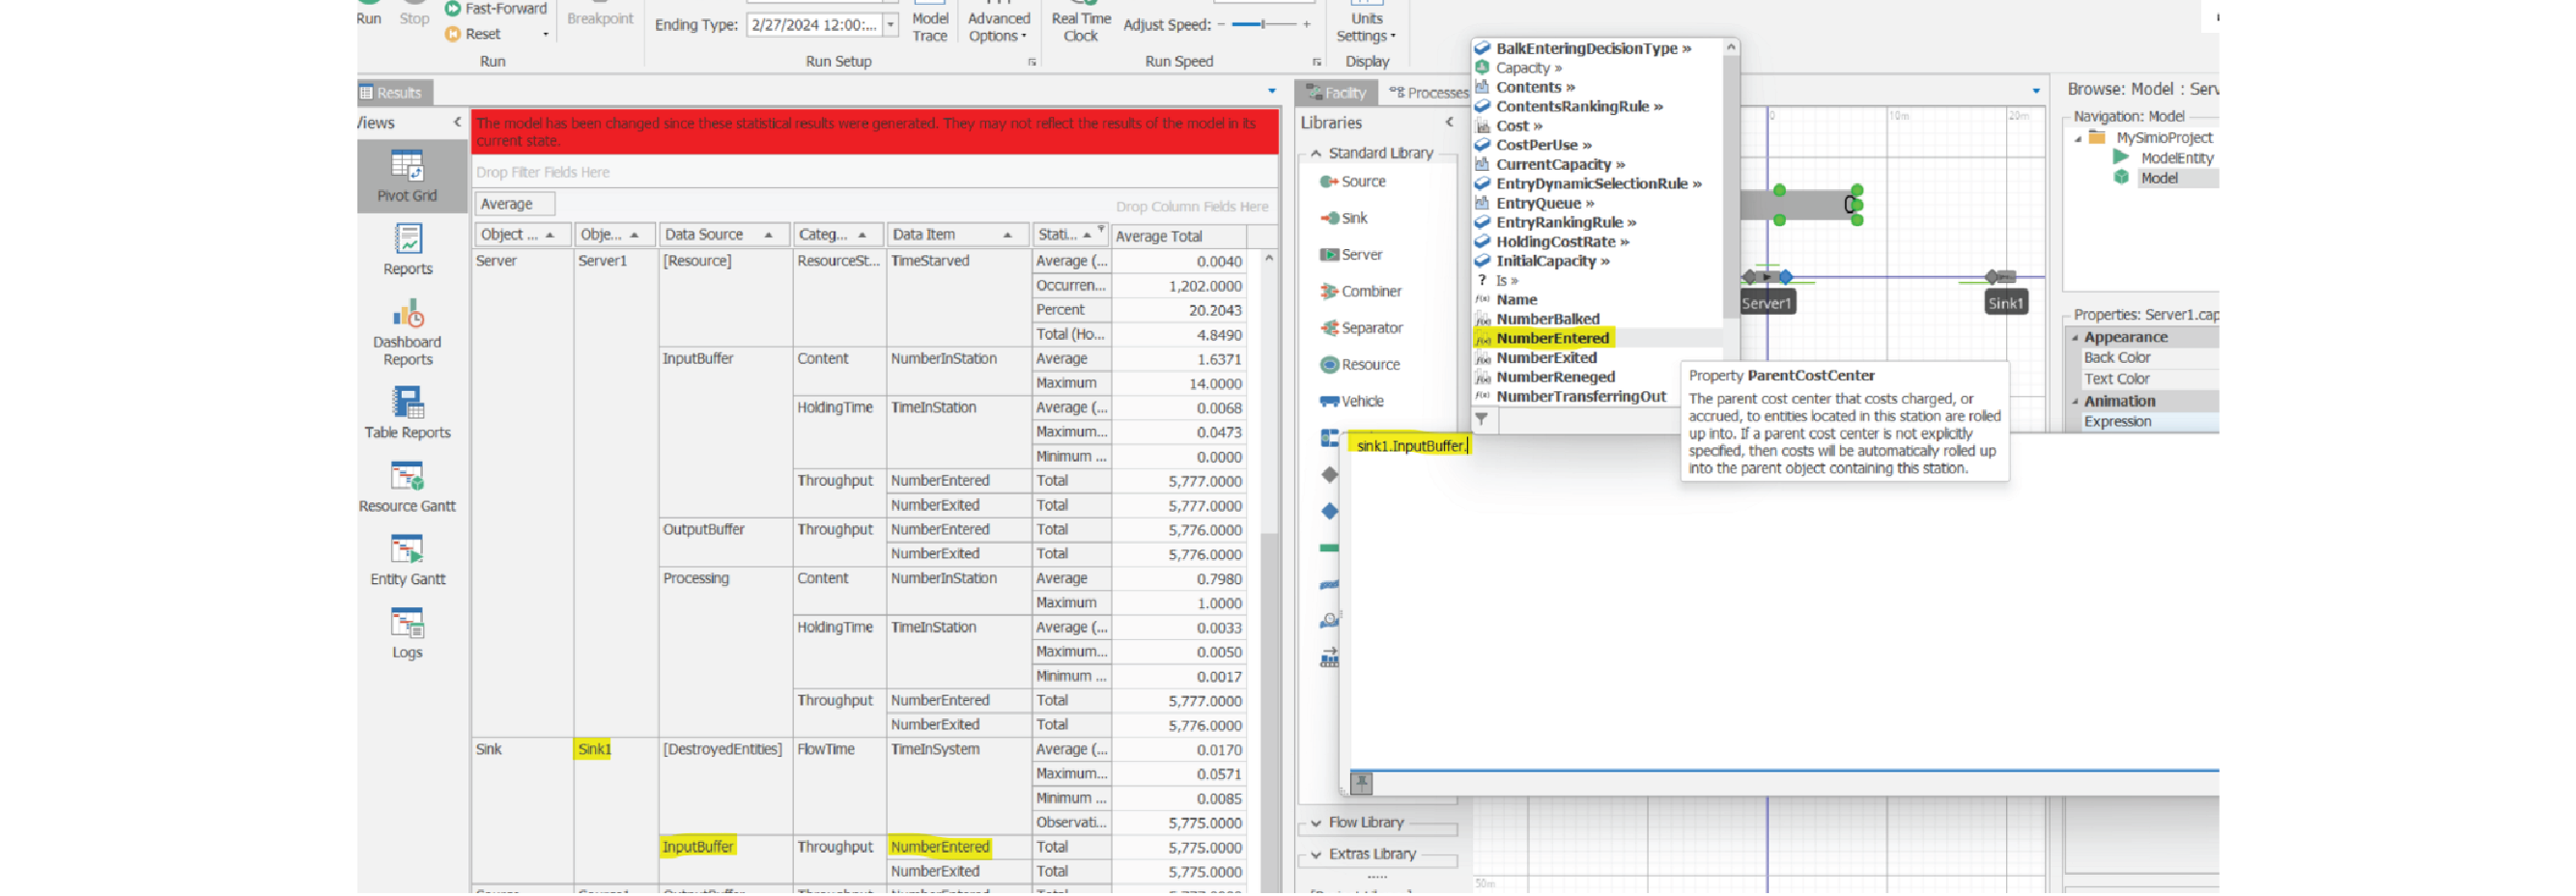Image resolution: width=2576 pixels, height=896 pixels.
Task: Switch to the Facility tab
Action: [1337, 93]
